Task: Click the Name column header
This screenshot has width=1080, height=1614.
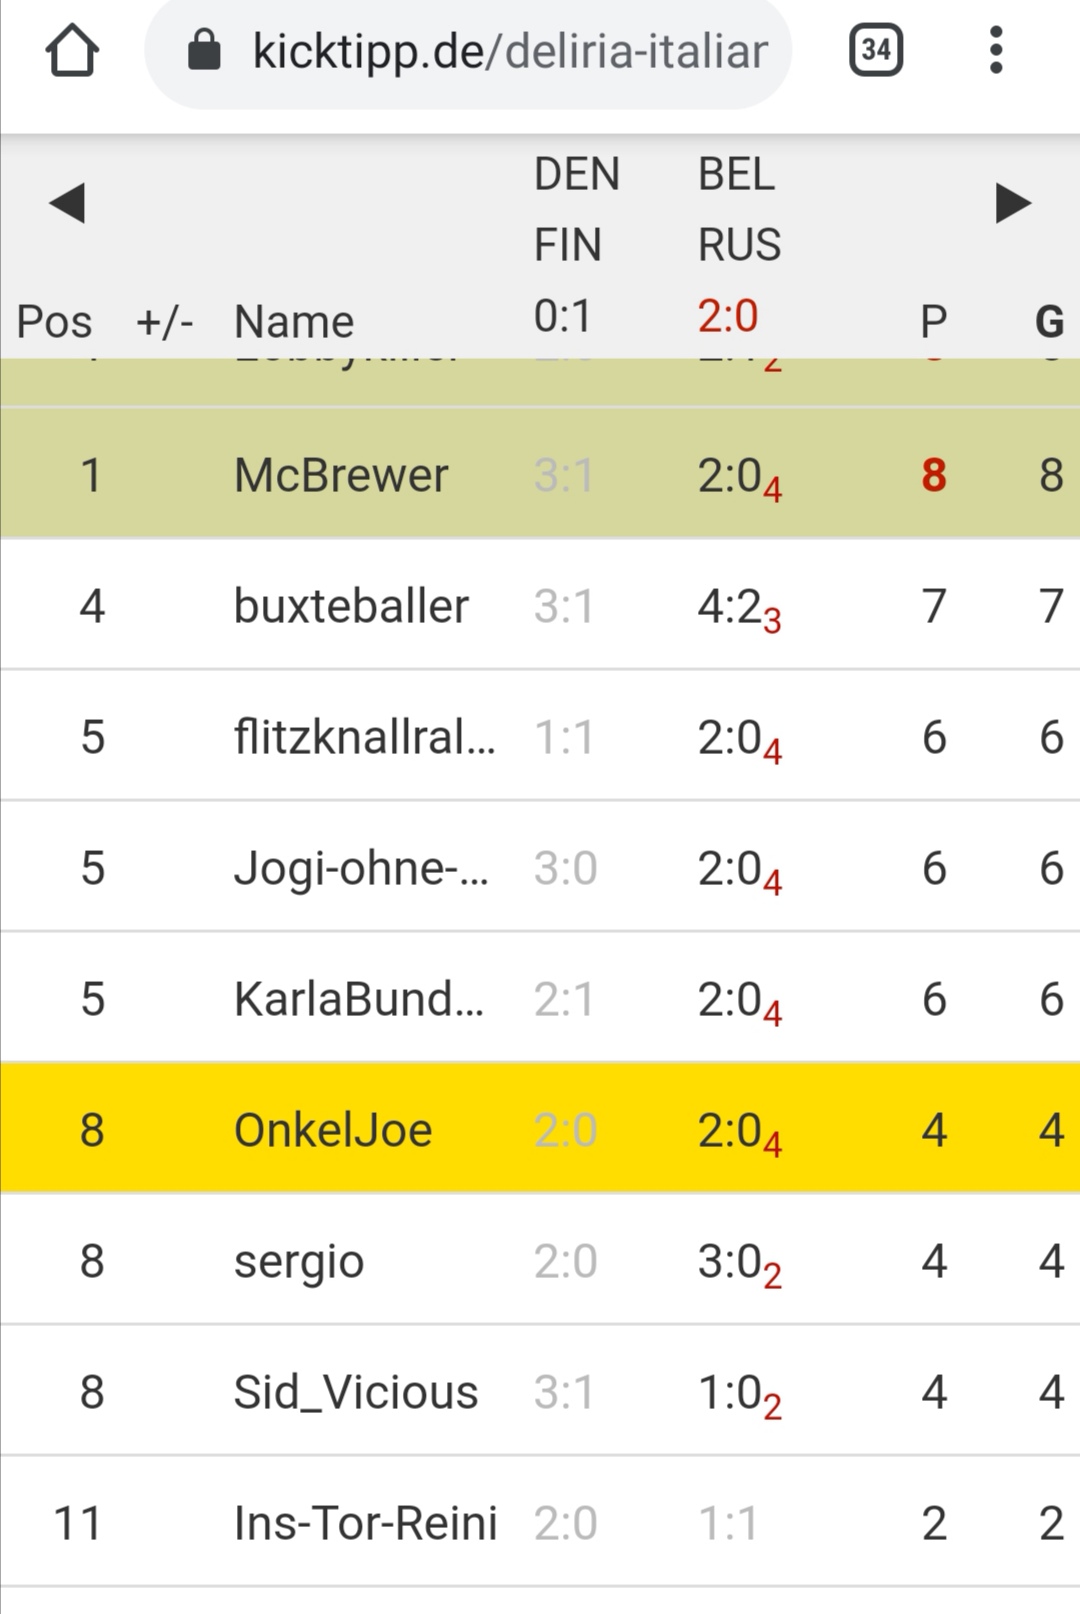Action: click(293, 322)
